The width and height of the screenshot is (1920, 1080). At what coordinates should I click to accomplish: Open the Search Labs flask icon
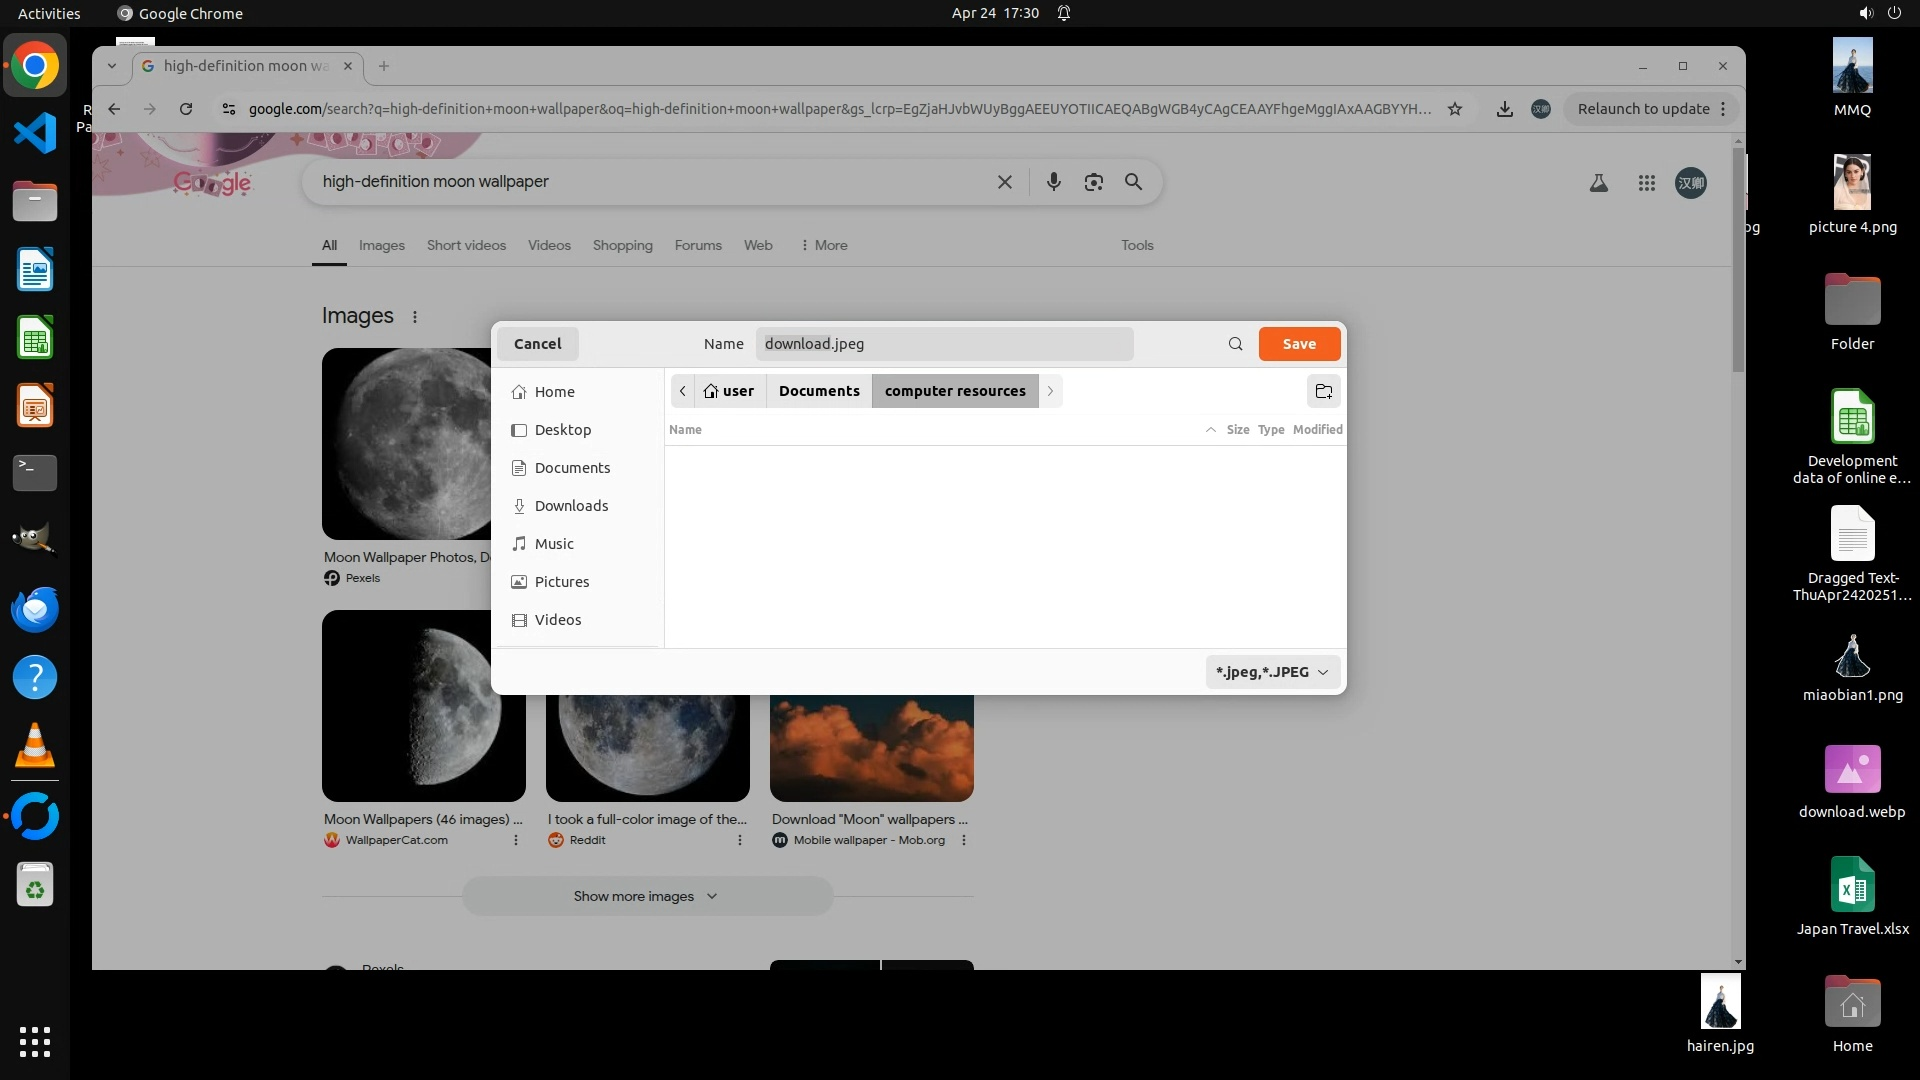coord(1598,183)
